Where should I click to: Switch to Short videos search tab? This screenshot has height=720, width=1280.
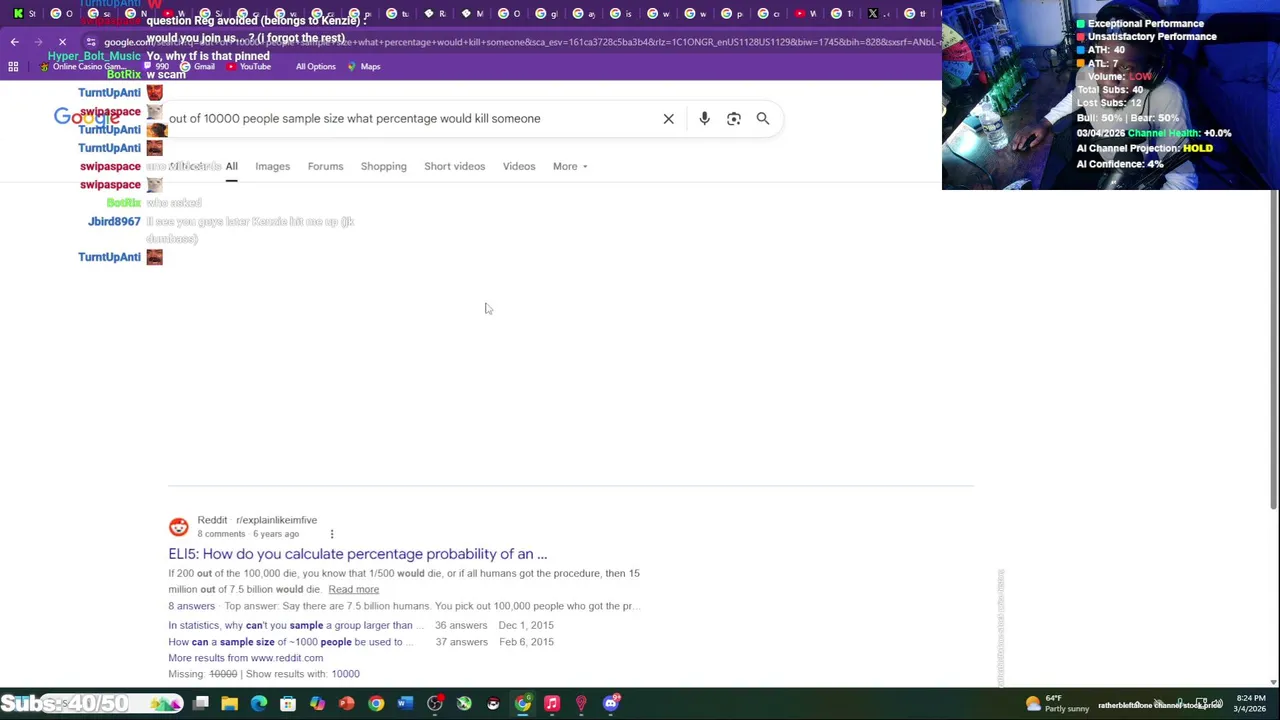tap(454, 167)
